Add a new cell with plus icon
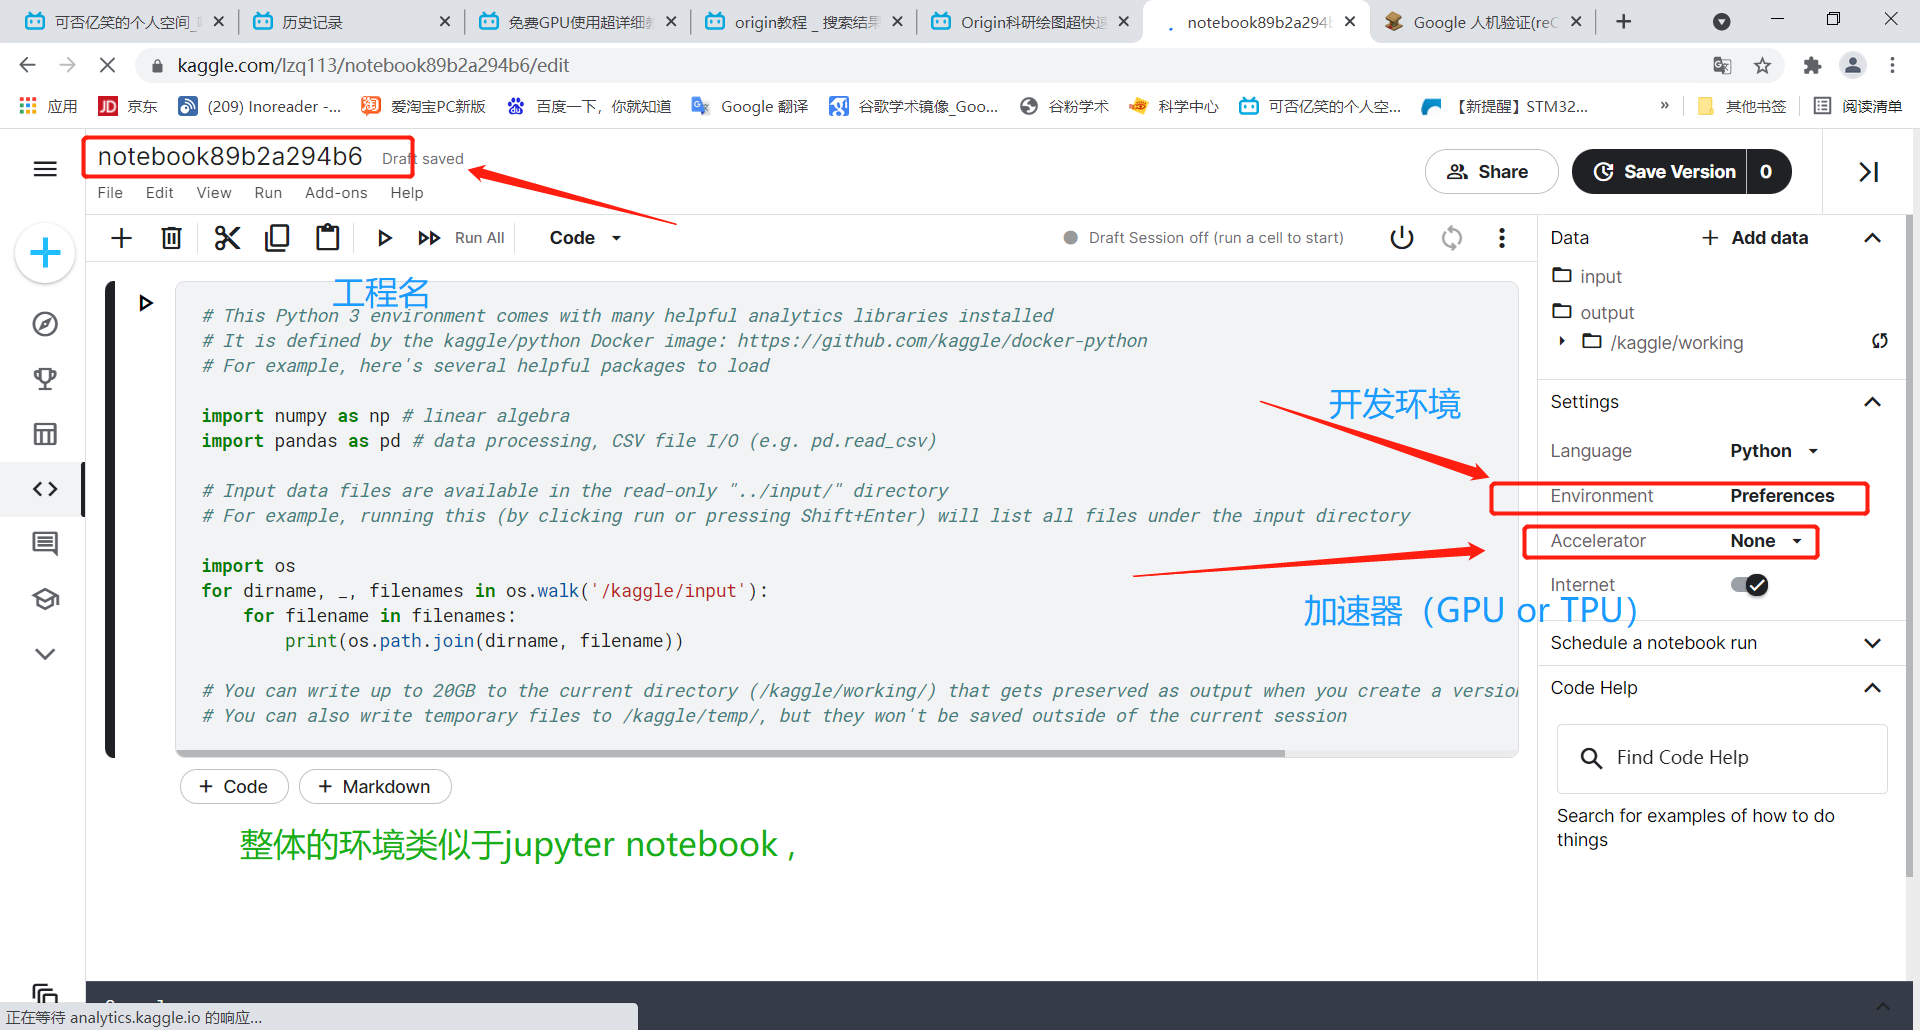Image resolution: width=1920 pixels, height=1030 pixels. click(121, 238)
